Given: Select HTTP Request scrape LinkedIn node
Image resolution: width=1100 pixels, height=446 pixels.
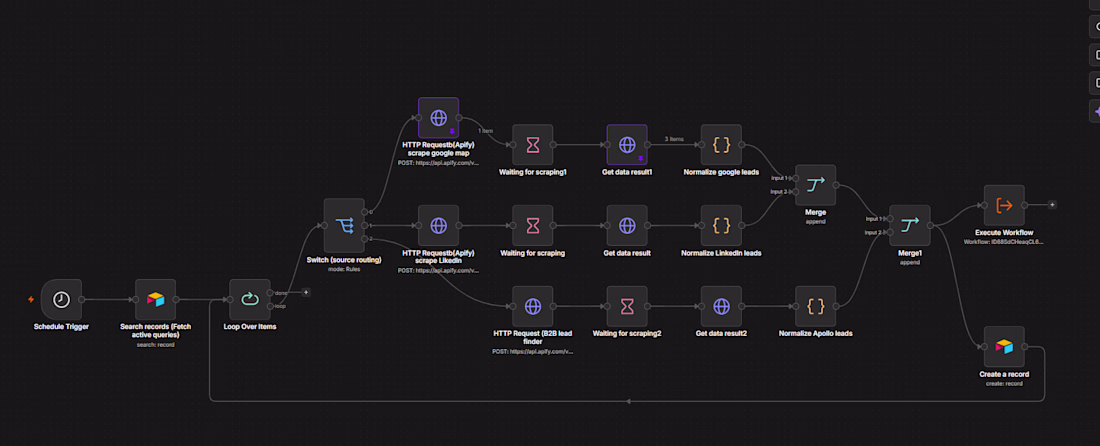Looking at the screenshot, I should [438, 225].
